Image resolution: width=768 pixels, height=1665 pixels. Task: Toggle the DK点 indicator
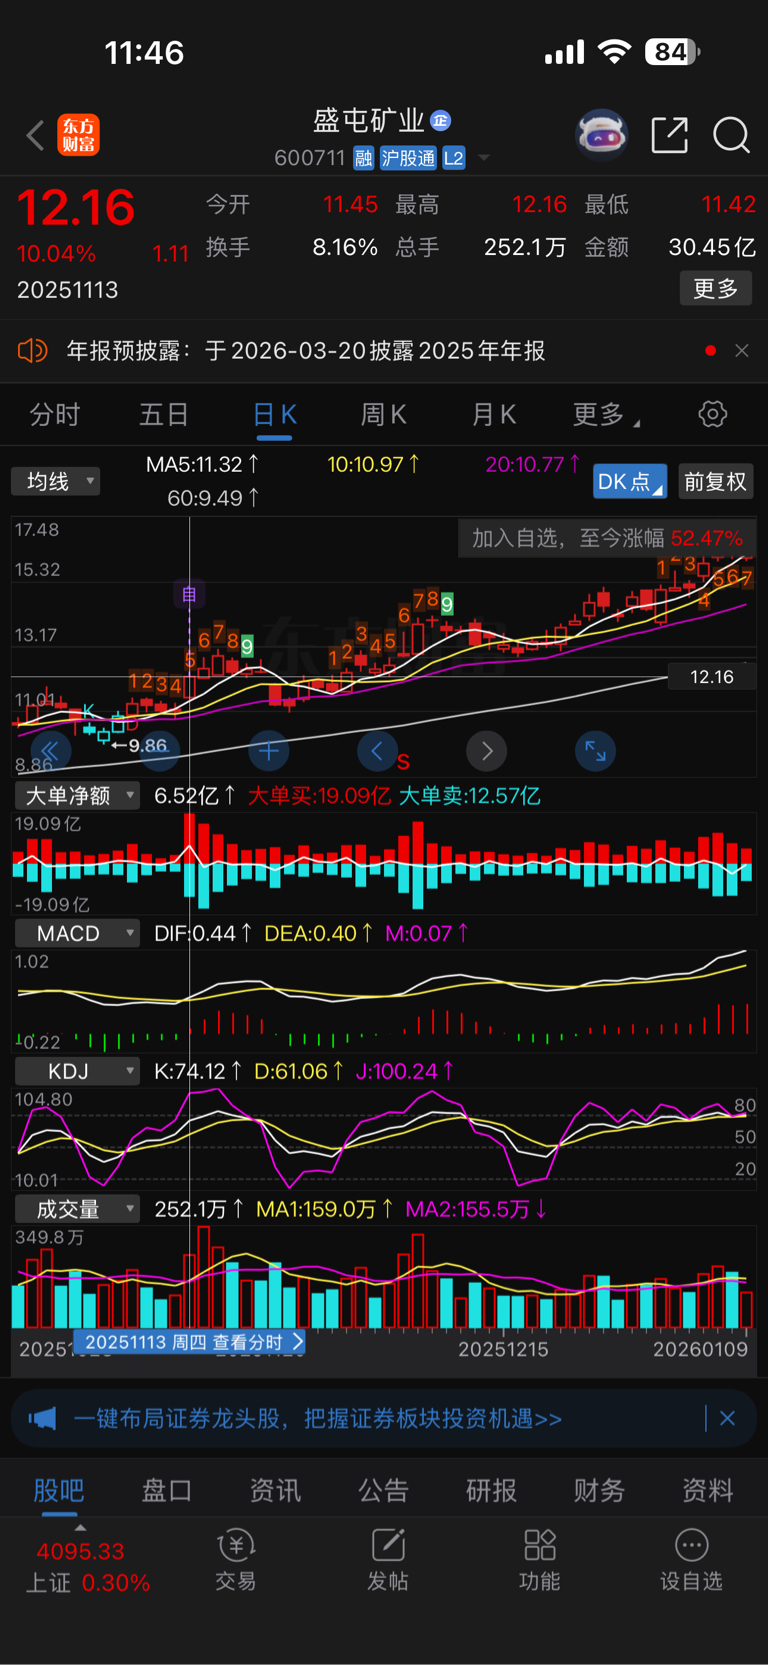pyautogui.click(x=629, y=481)
